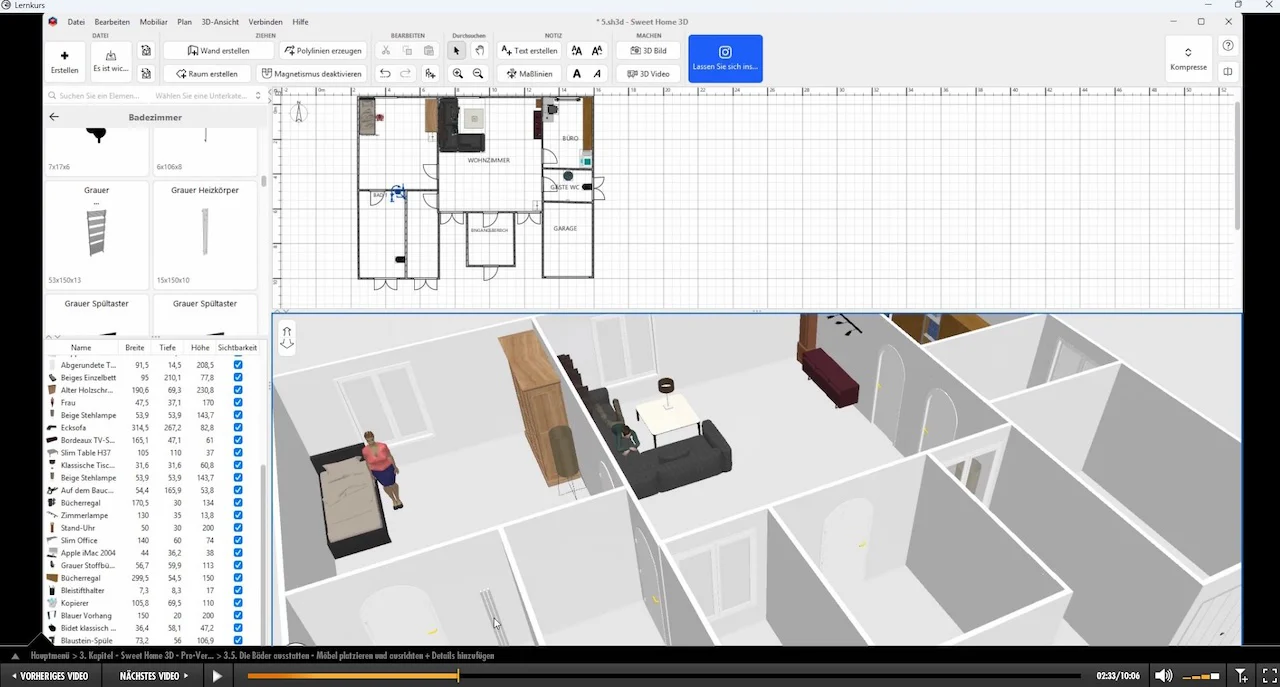Click the Wand erstellen button
1280x687 pixels.
(x=219, y=51)
